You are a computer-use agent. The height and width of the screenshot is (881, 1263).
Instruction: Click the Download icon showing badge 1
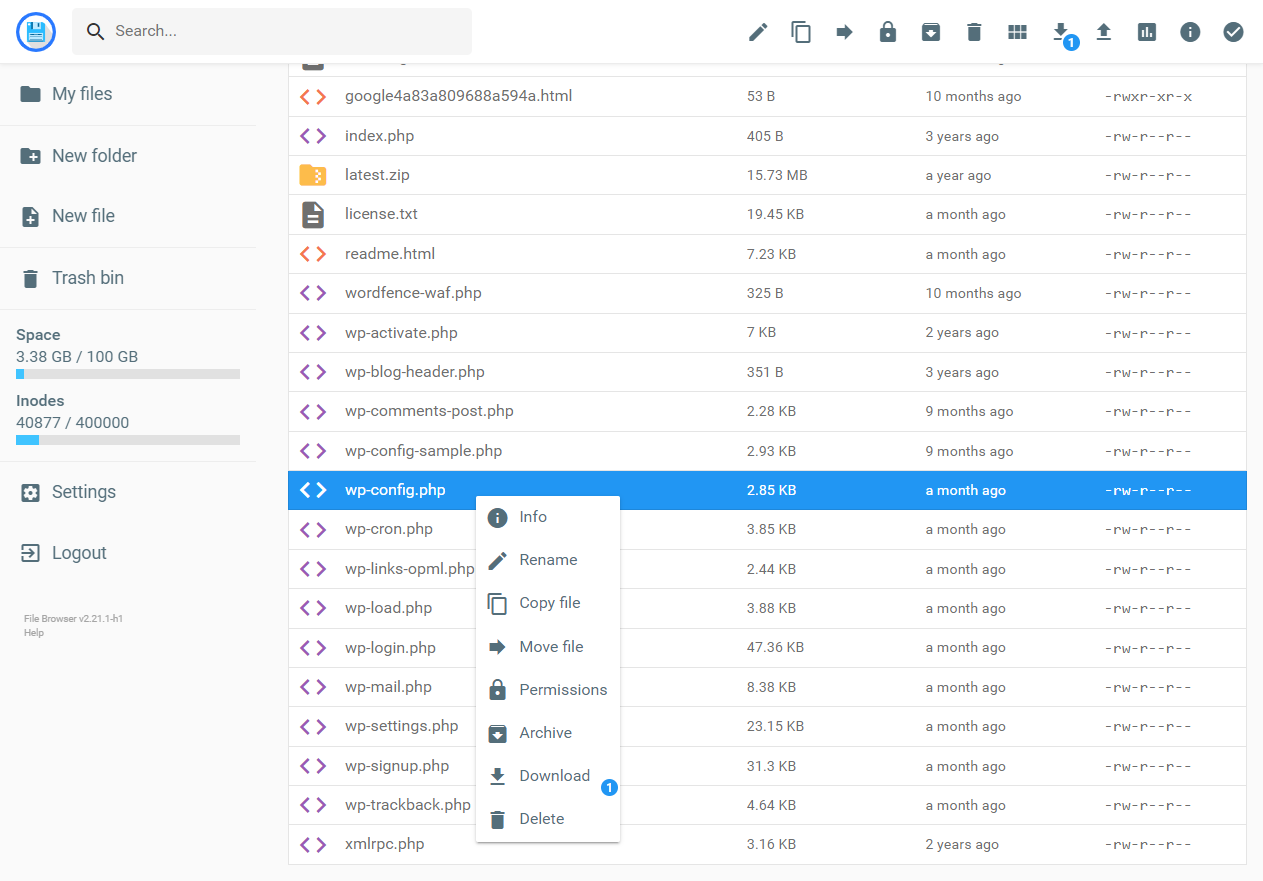pyautogui.click(x=1060, y=31)
